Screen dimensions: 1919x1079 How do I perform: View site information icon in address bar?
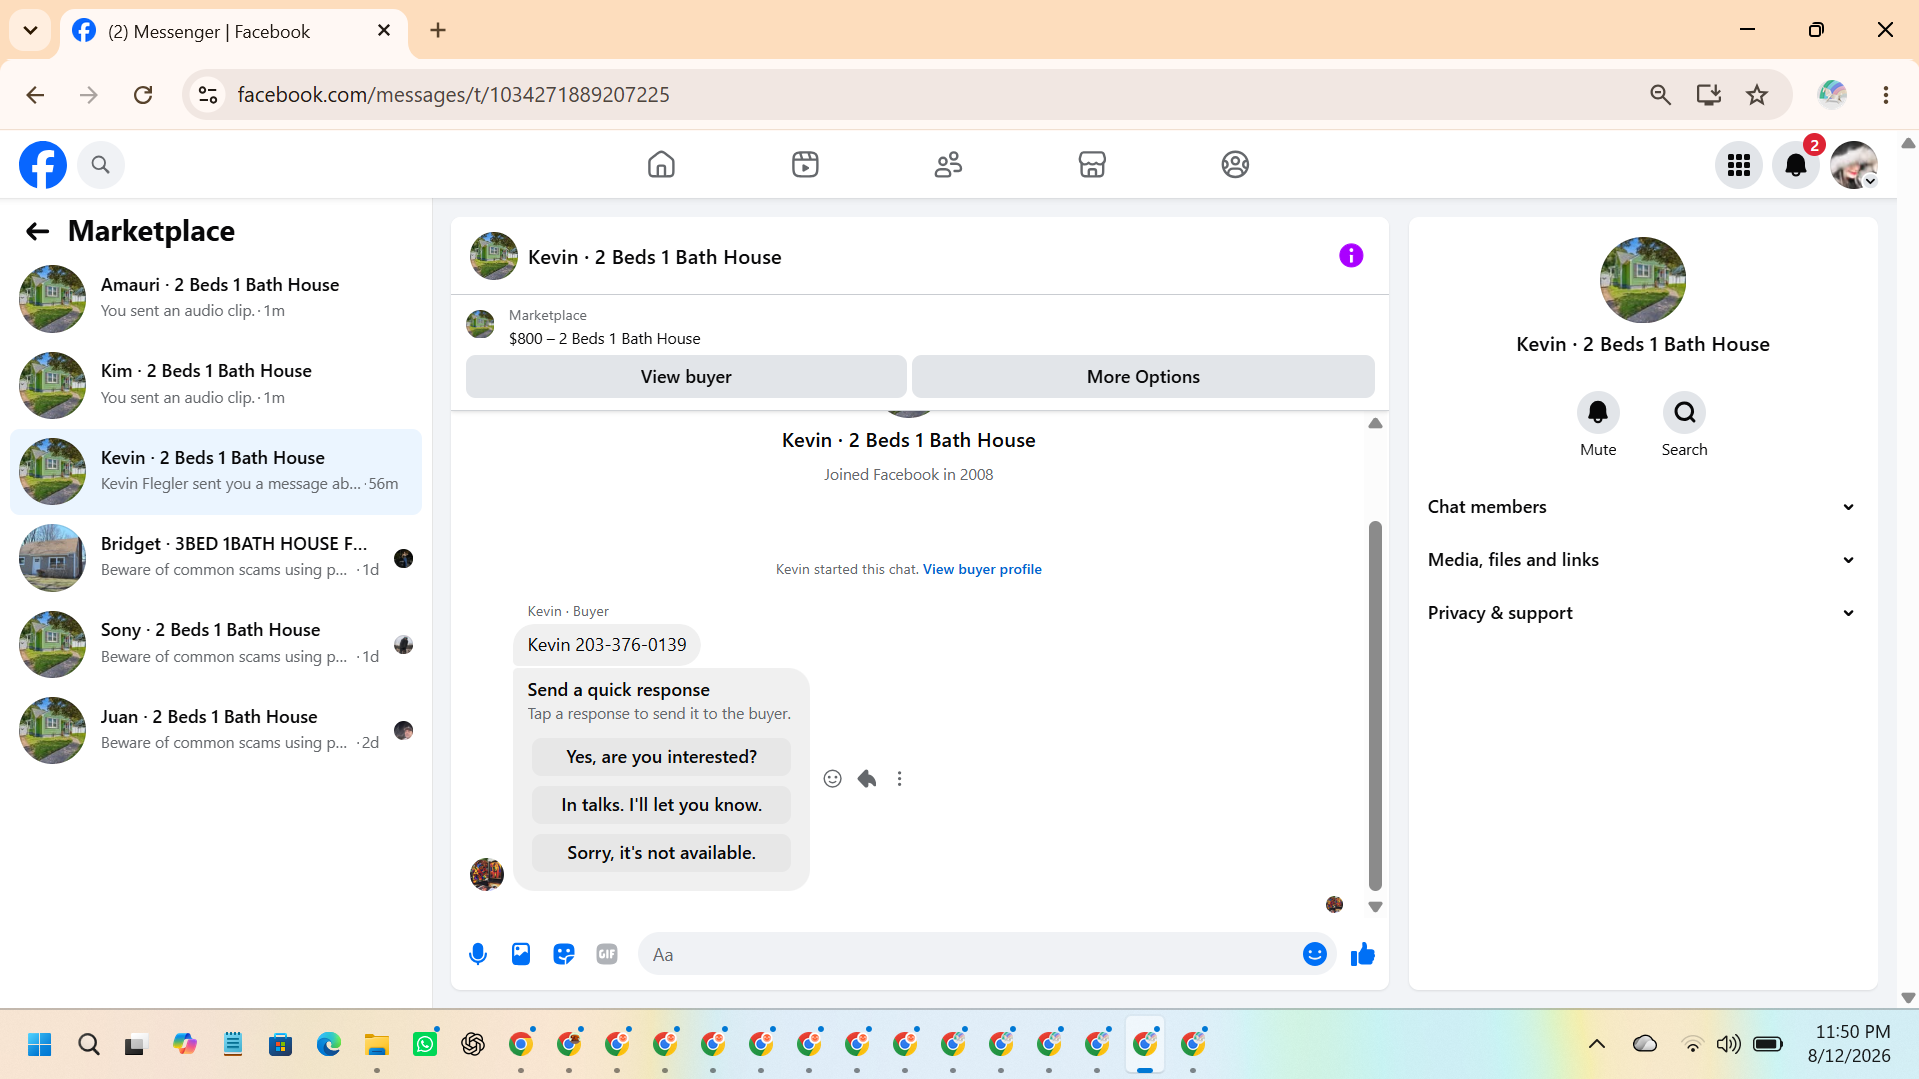click(208, 95)
